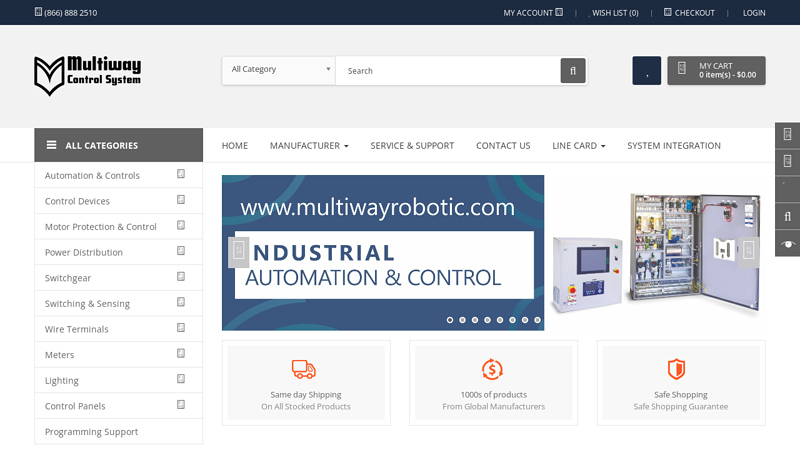Select the seventh banner slide dot
The height and width of the screenshot is (450, 800).
(525, 320)
